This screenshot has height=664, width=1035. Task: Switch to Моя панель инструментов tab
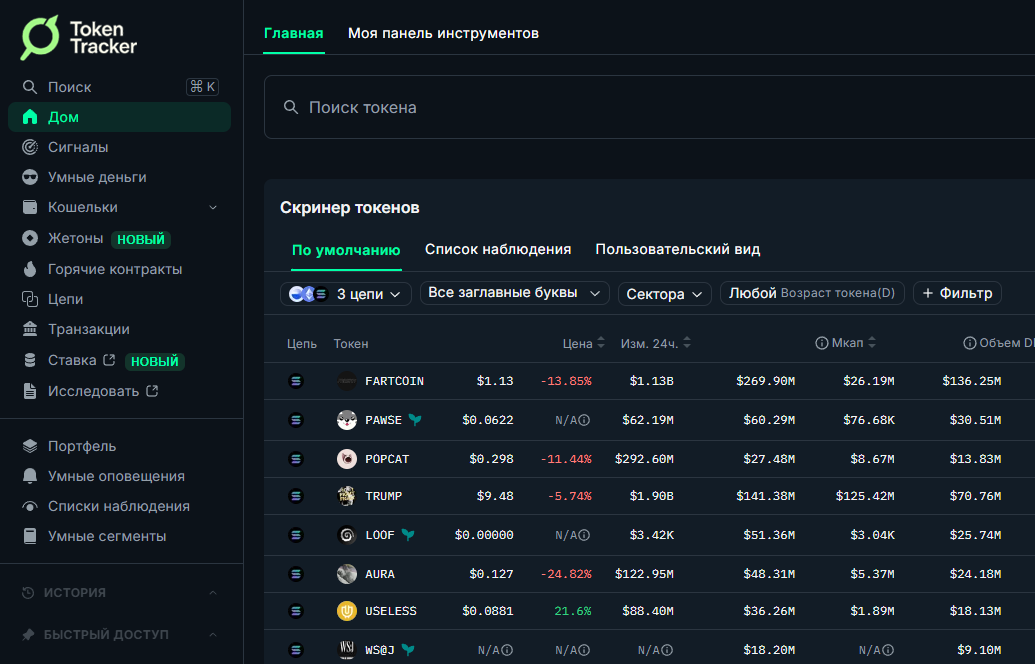[444, 33]
